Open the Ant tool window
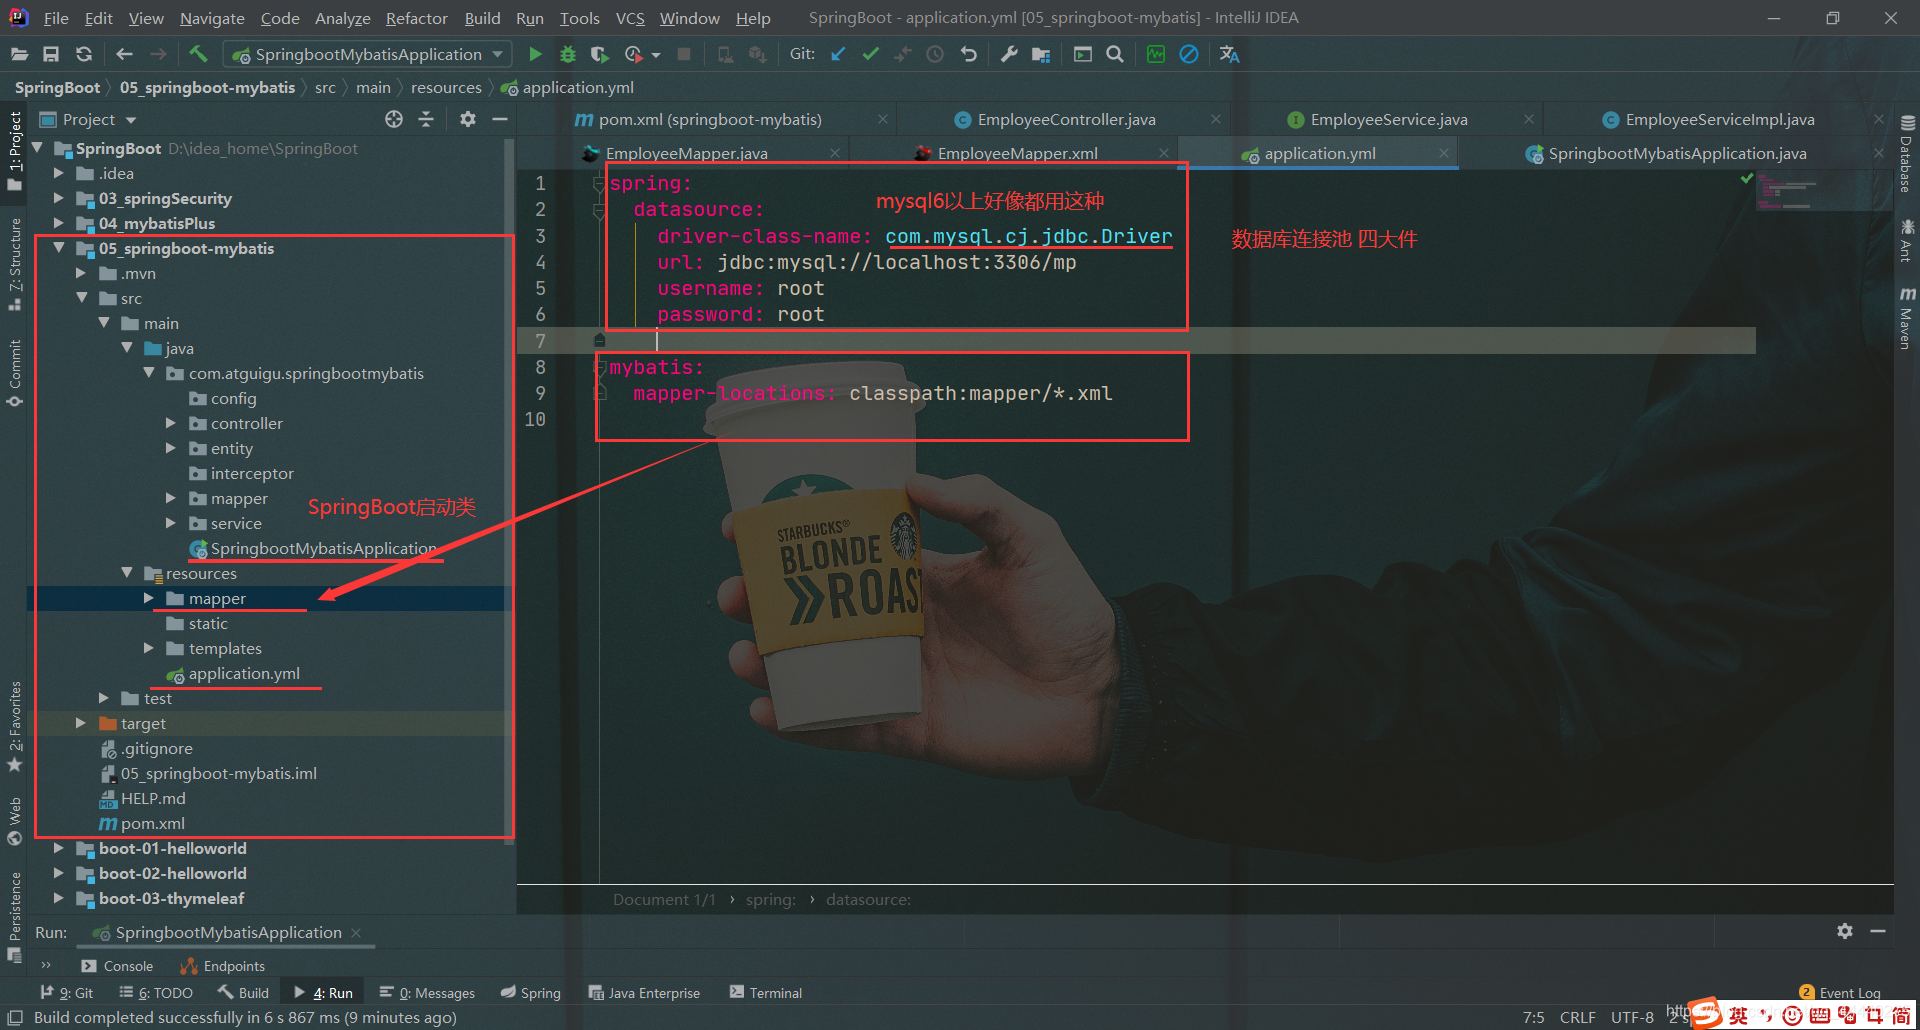 [1906, 240]
